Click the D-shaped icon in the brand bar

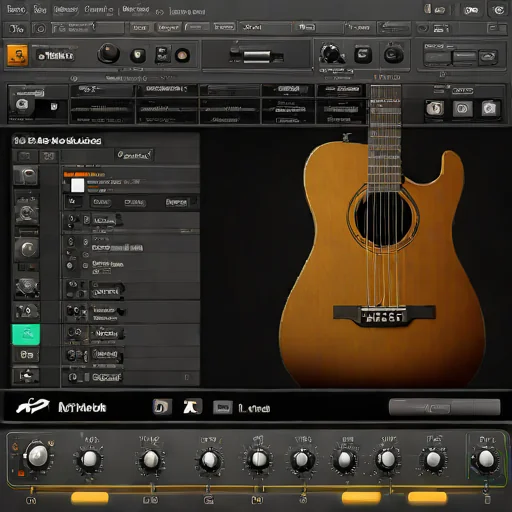(x=162, y=407)
